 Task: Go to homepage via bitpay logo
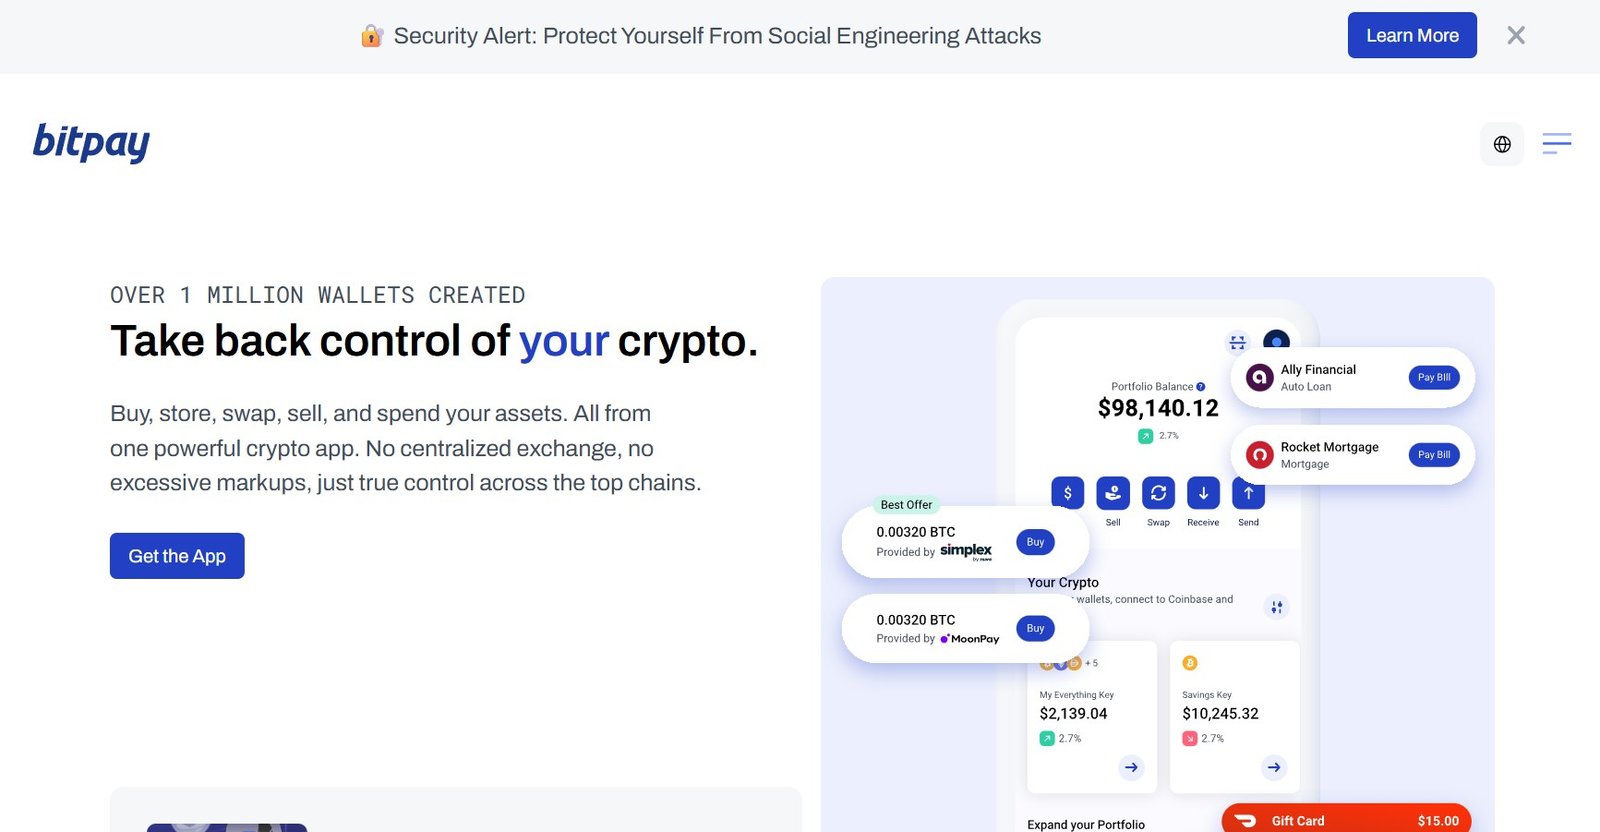(x=91, y=143)
